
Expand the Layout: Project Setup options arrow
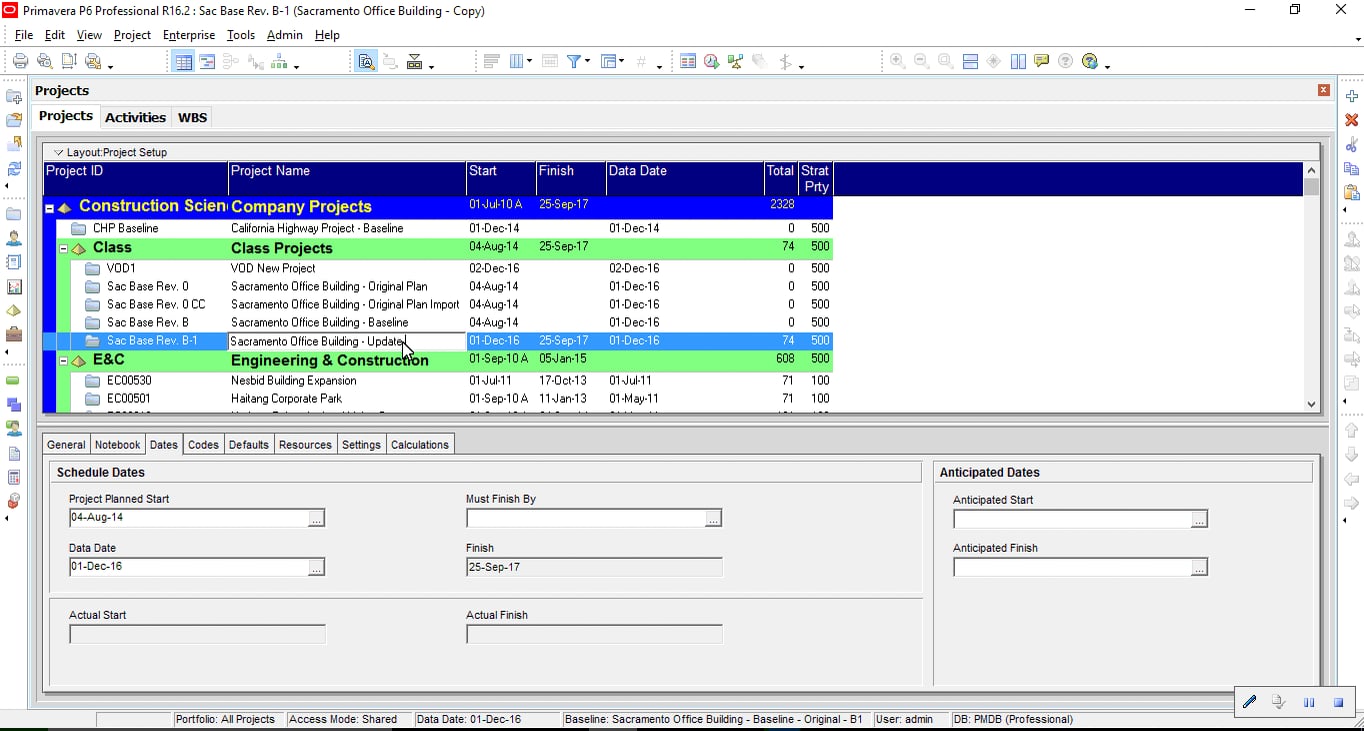coord(58,153)
